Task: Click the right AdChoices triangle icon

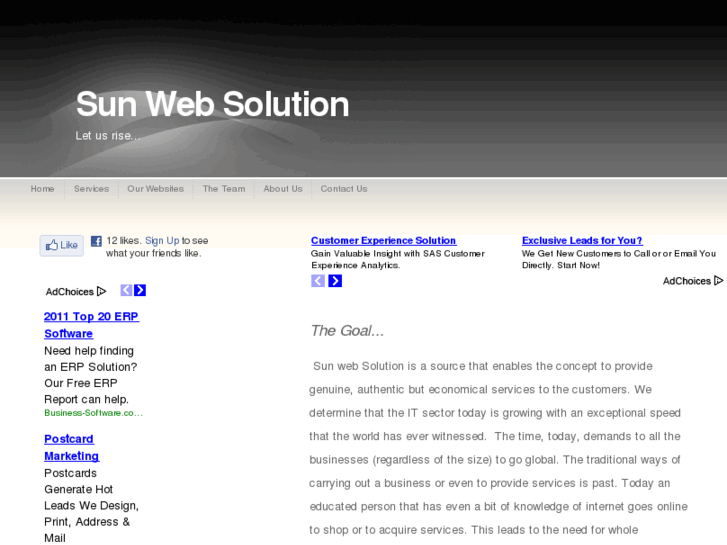Action: [718, 281]
